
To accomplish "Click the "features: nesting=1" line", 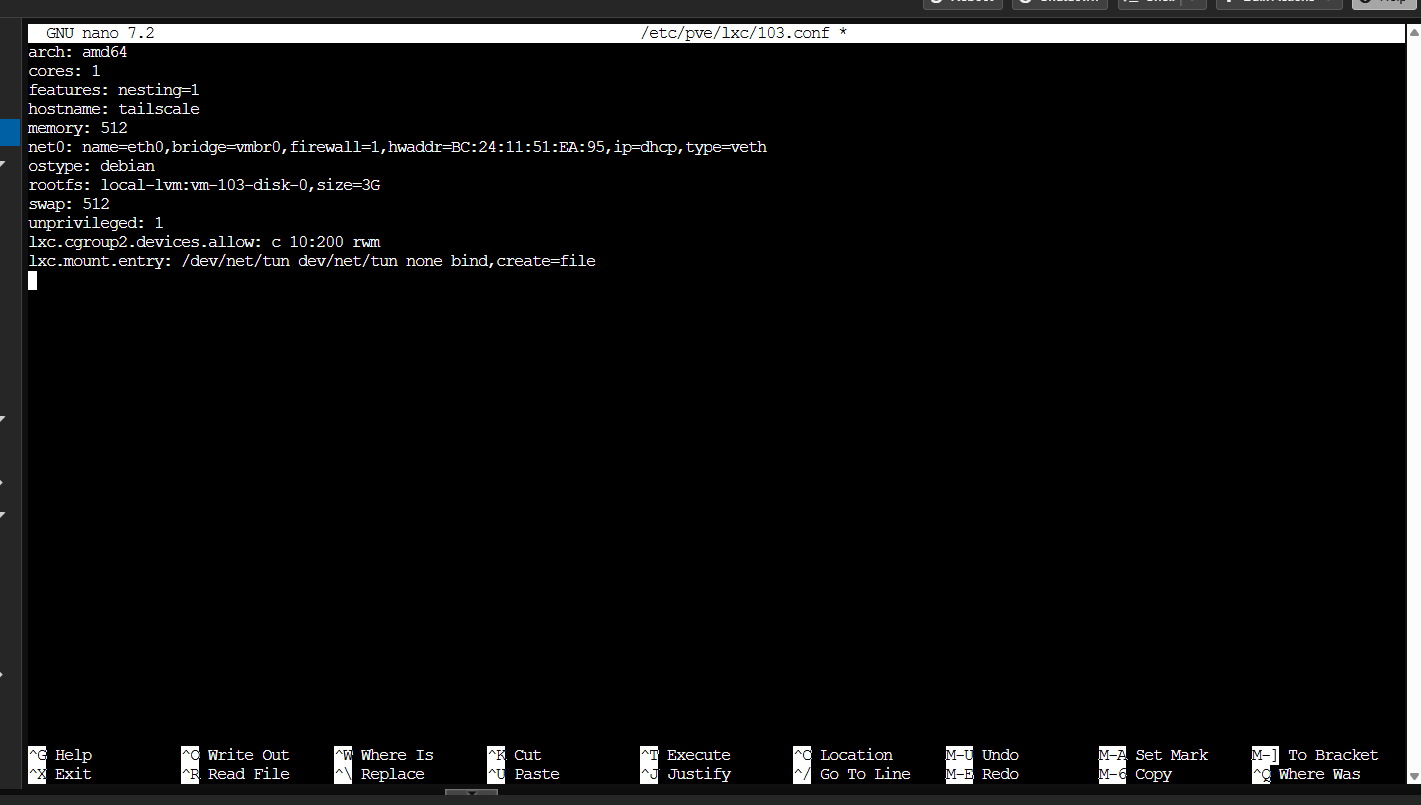I will (x=114, y=90).
